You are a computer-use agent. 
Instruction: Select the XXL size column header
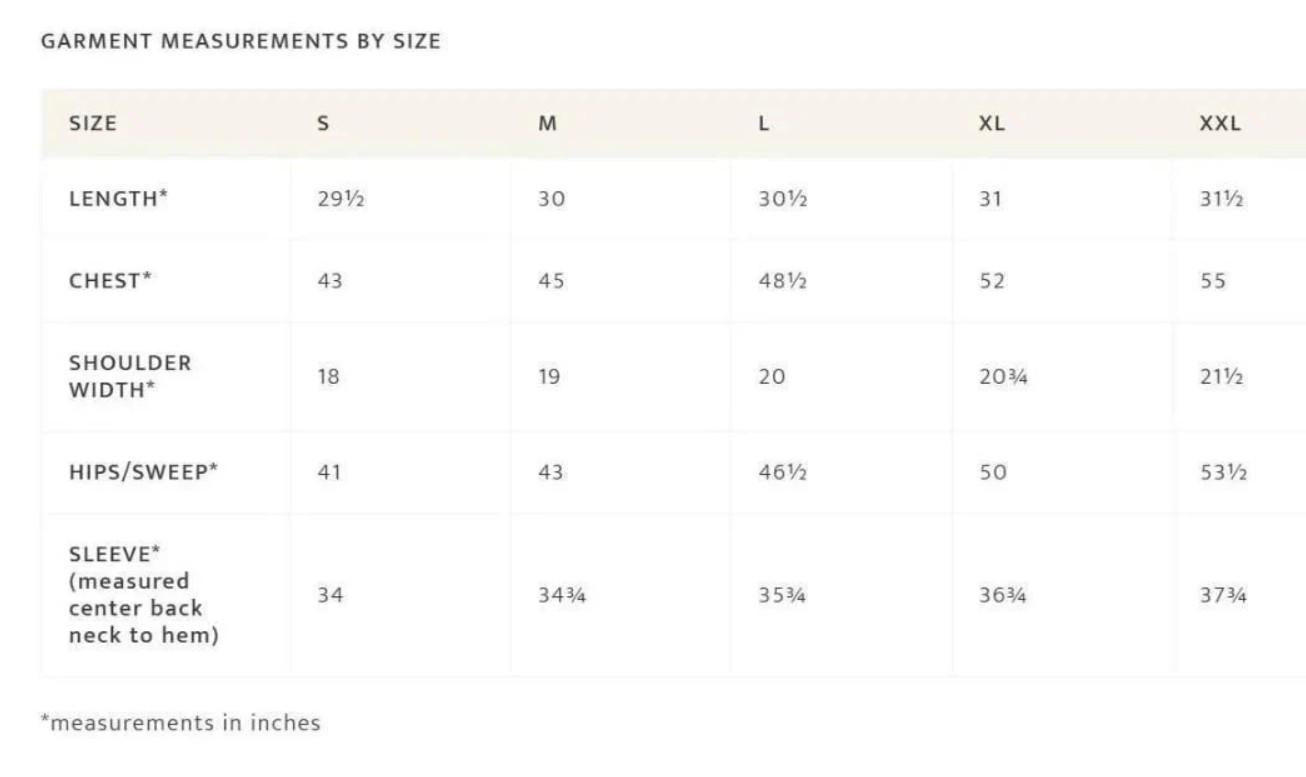click(1220, 124)
